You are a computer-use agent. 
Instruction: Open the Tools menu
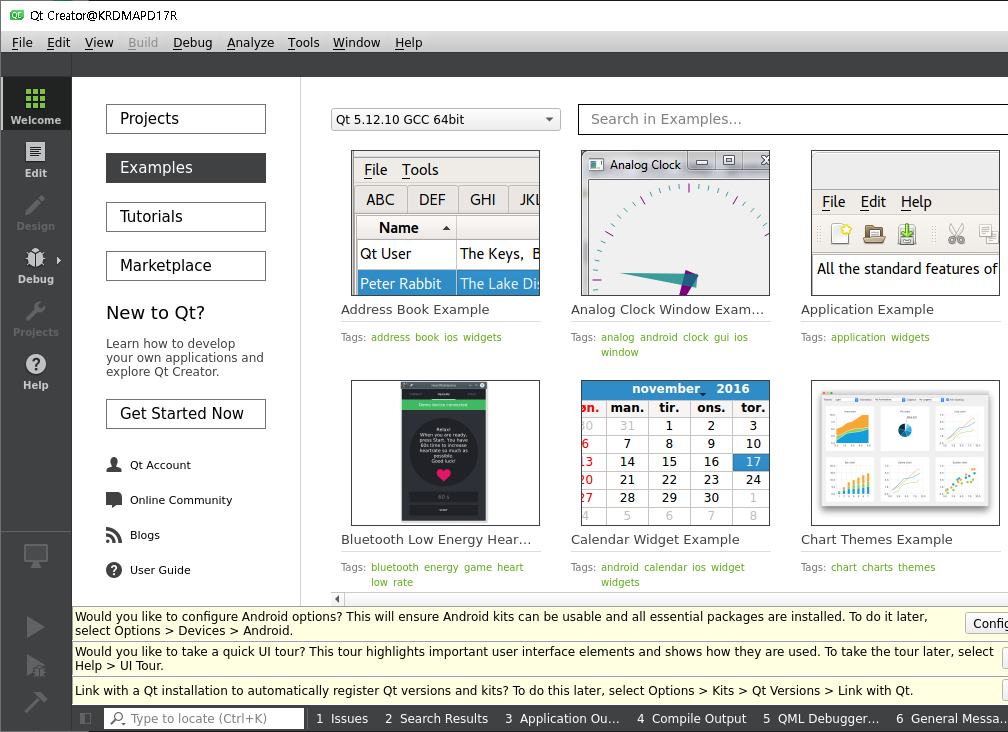pyautogui.click(x=303, y=42)
